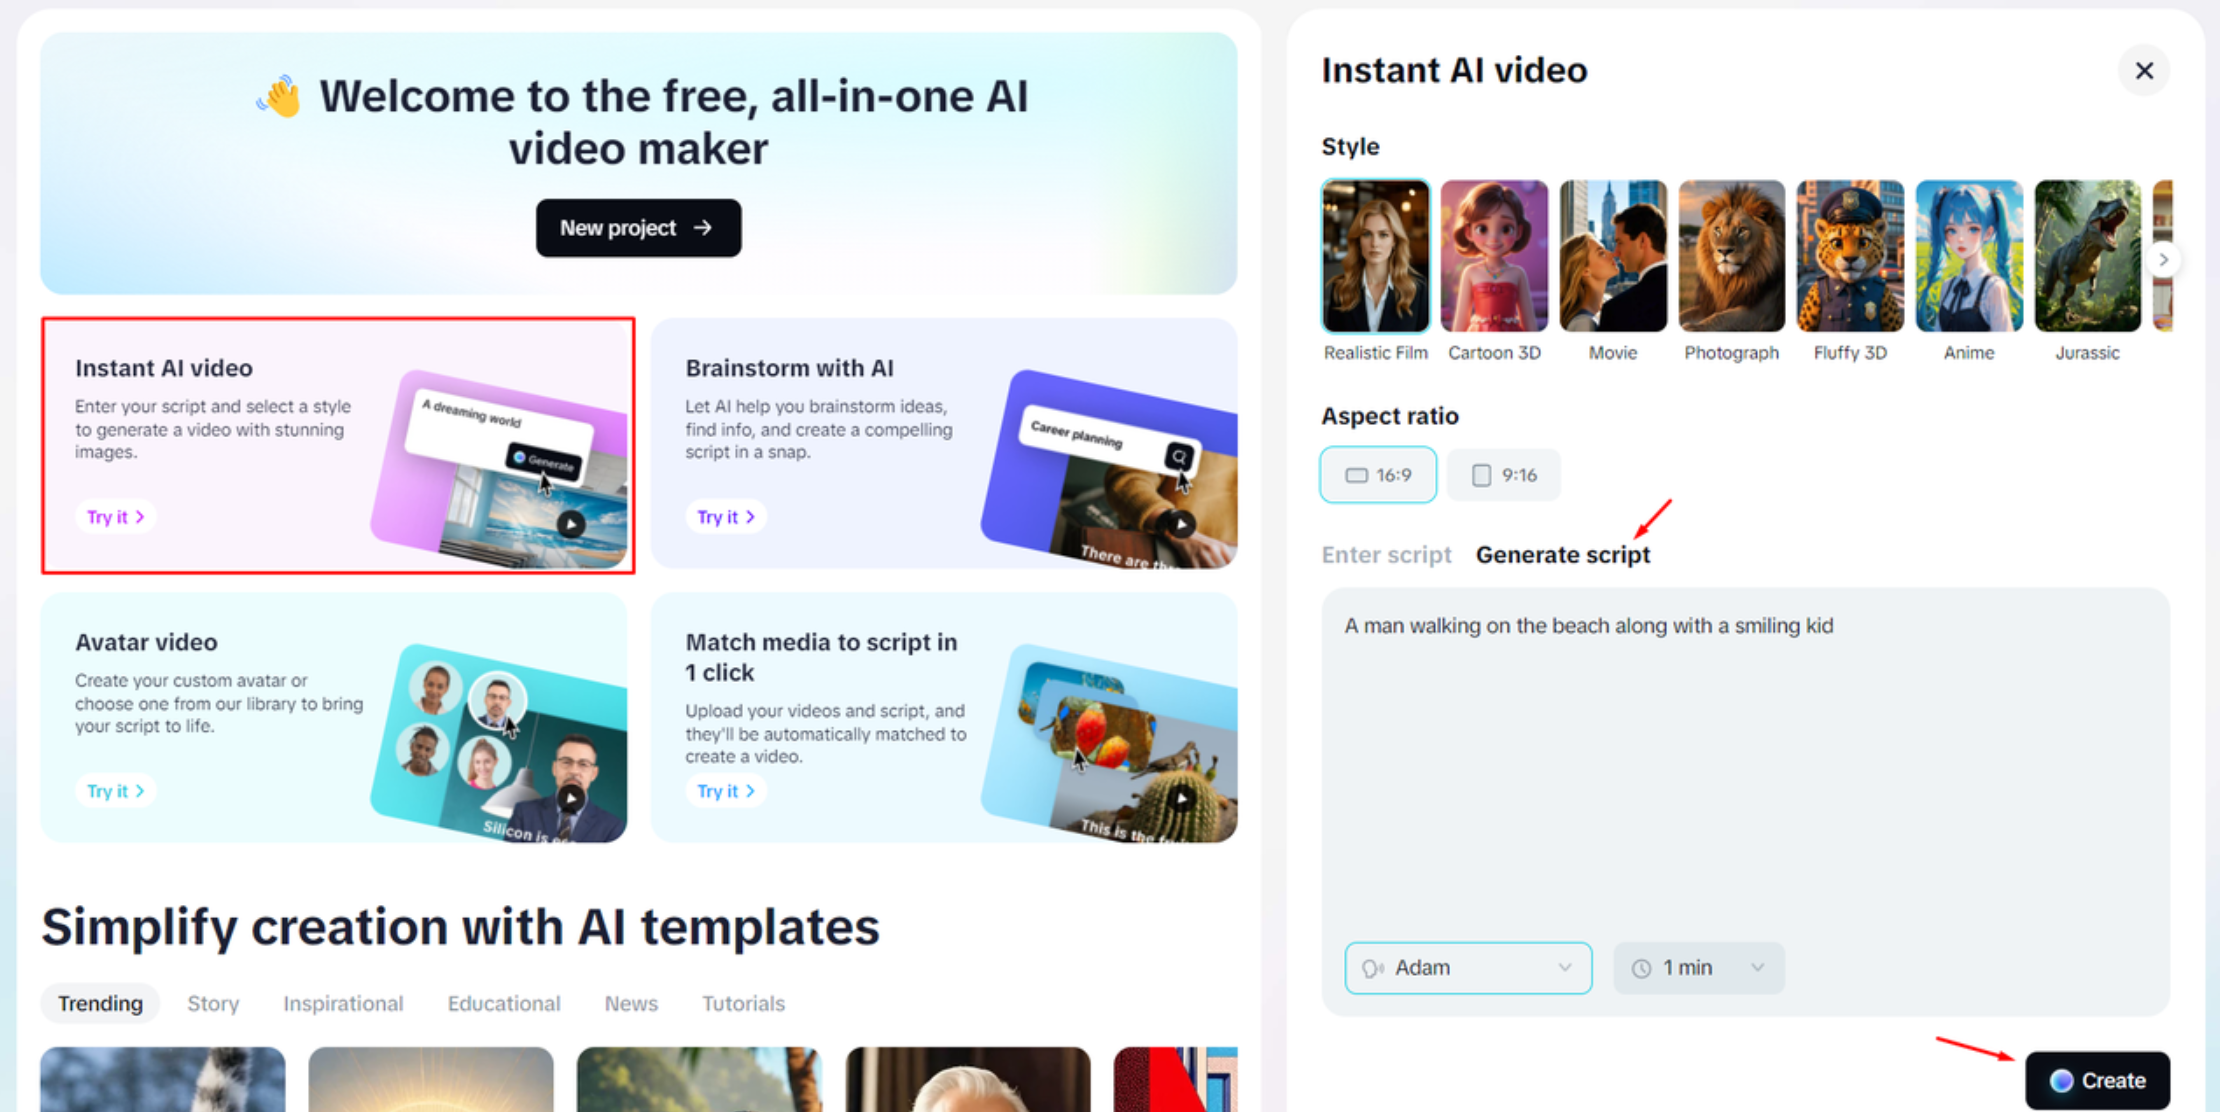The height and width of the screenshot is (1112, 2220).
Task: Open the Generate script tab
Action: [1562, 555]
